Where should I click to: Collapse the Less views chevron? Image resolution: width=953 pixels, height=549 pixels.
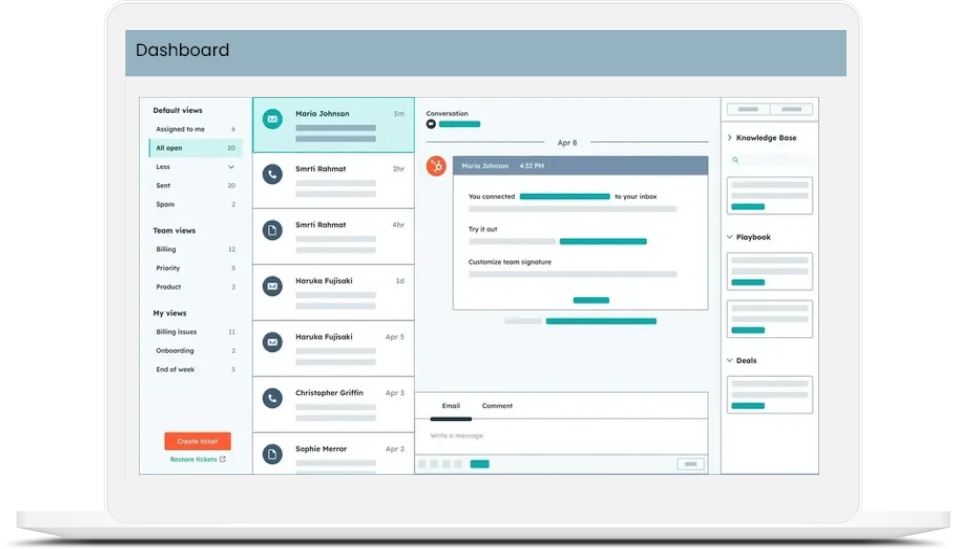point(232,167)
